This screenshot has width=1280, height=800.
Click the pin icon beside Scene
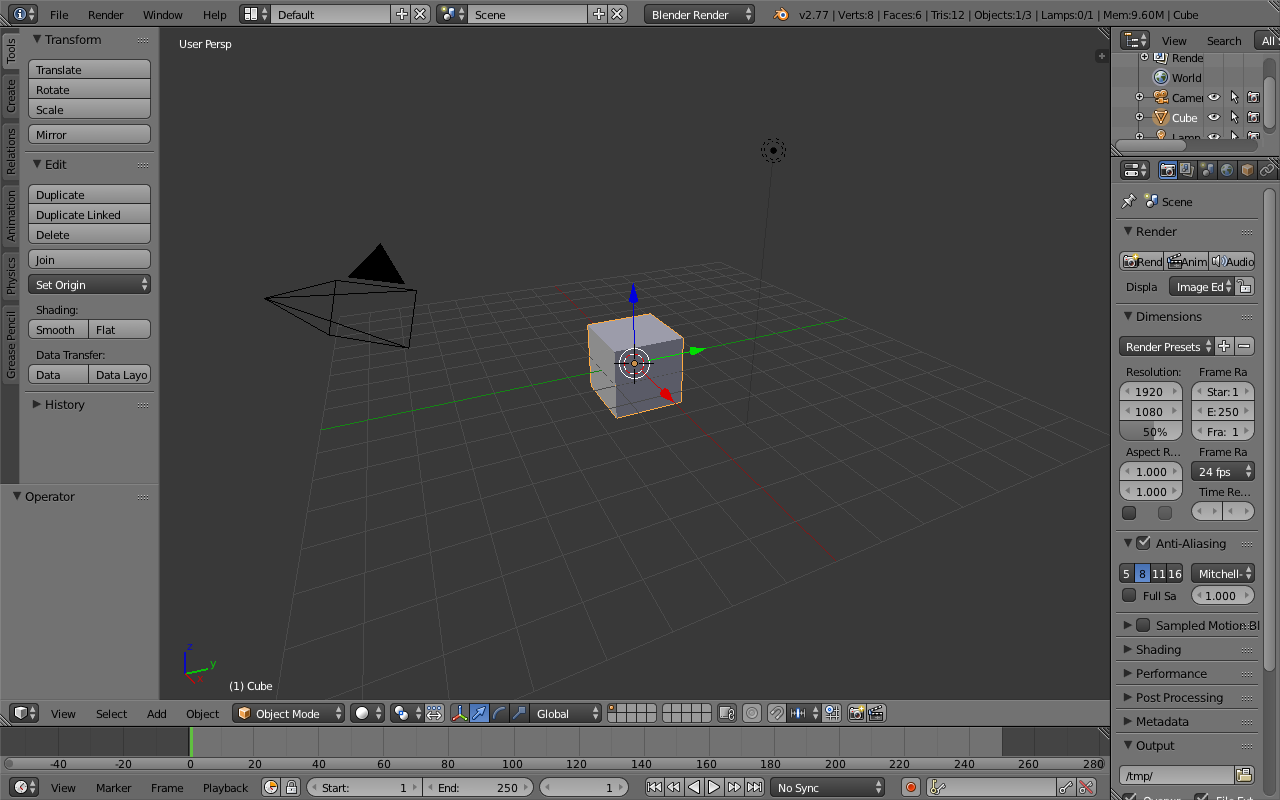click(x=1129, y=201)
